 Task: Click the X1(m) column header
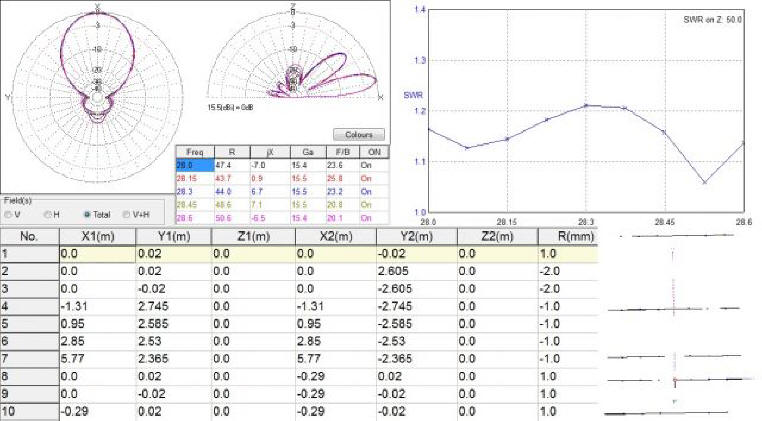98,237
